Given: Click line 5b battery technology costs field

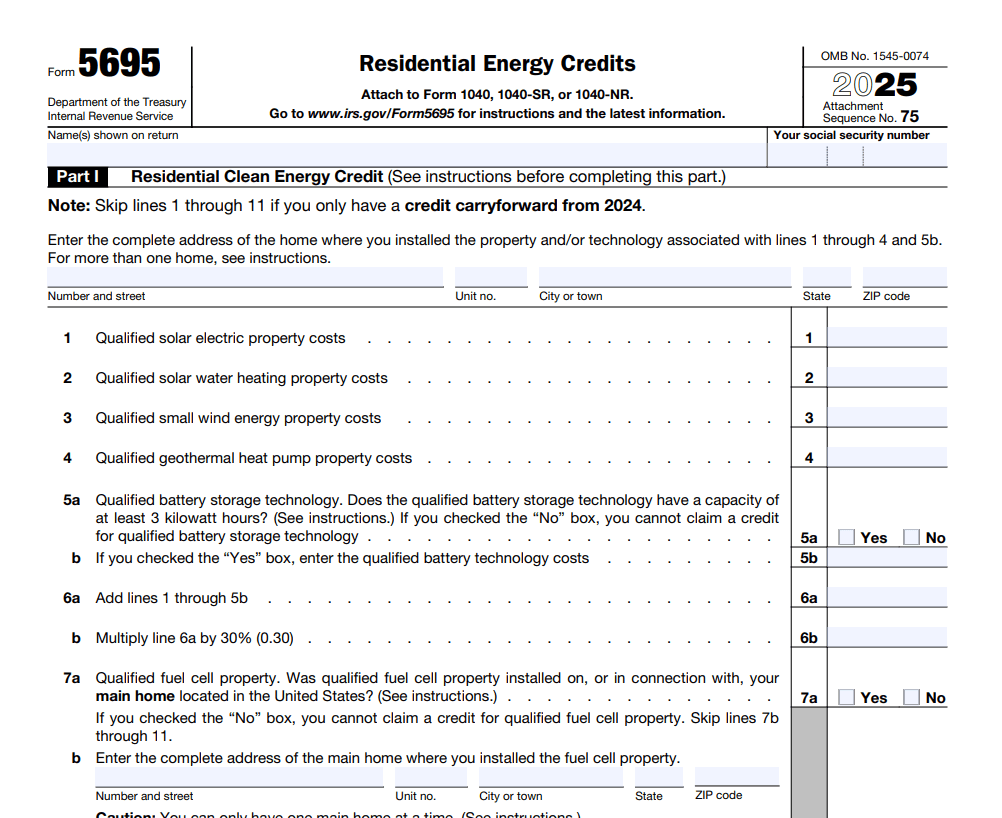Looking at the screenshot, I should point(888,558).
